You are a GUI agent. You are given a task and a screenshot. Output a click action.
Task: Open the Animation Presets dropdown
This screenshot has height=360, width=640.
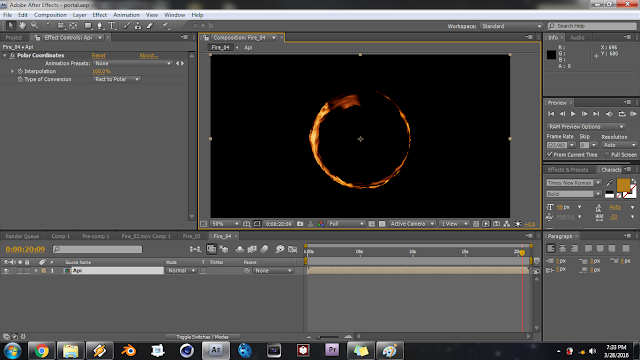click(133, 63)
